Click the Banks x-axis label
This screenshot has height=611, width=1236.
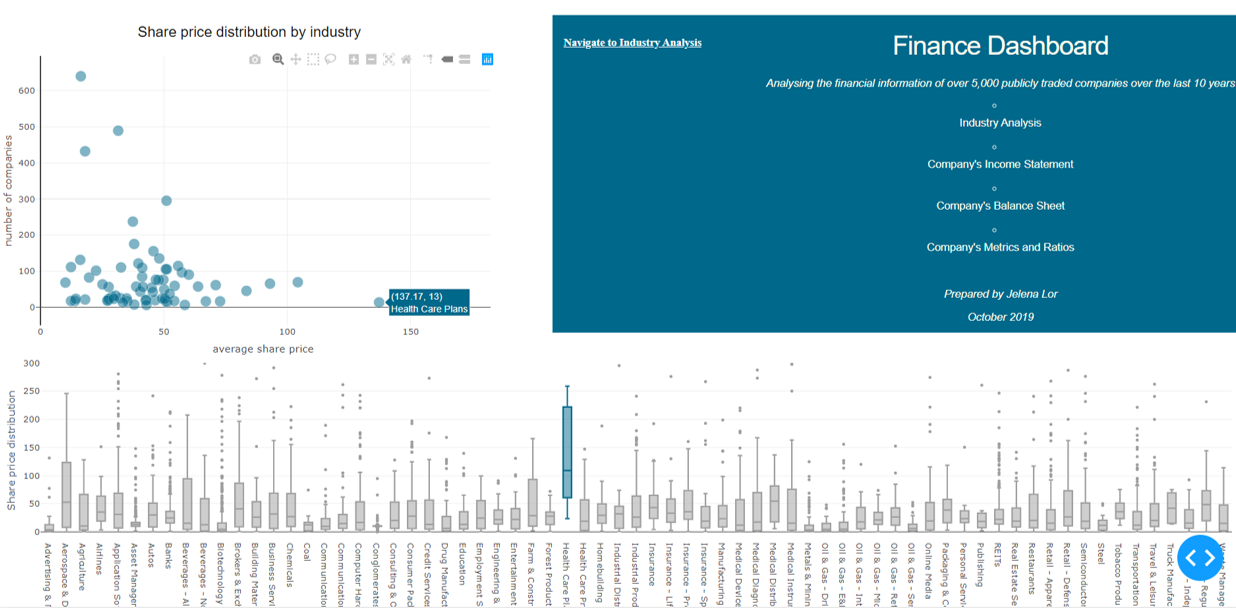point(169,556)
